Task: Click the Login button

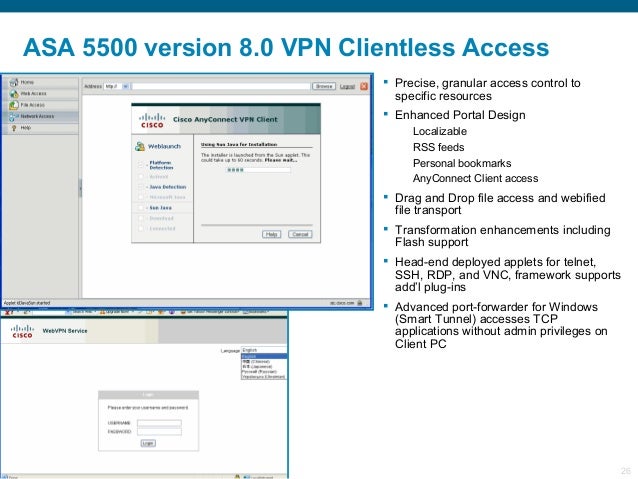Action: 148,443
